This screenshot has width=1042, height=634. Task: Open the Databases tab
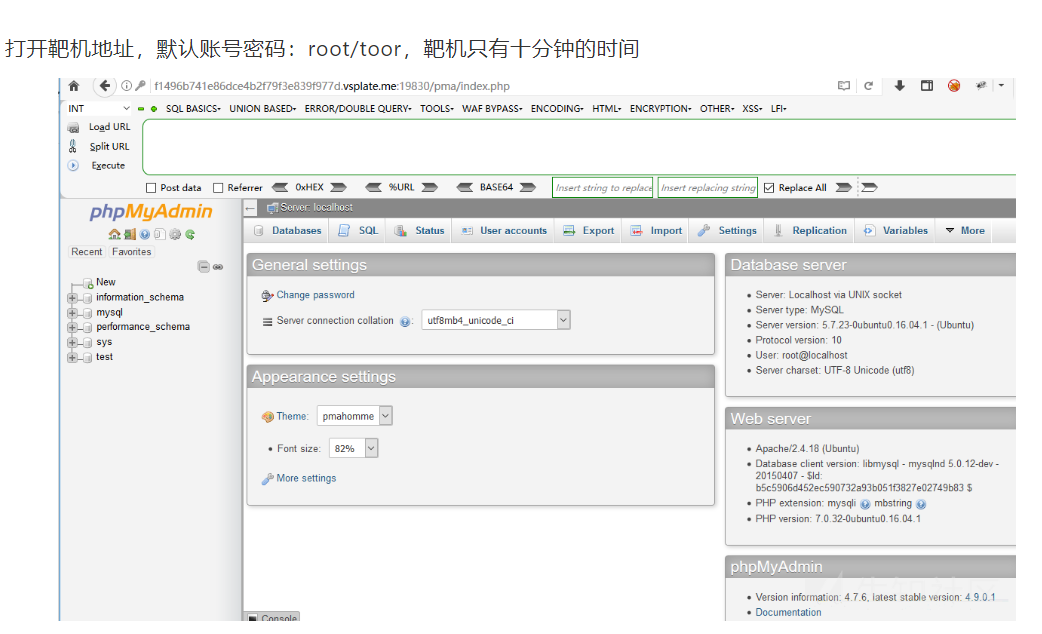coord(288,231)
